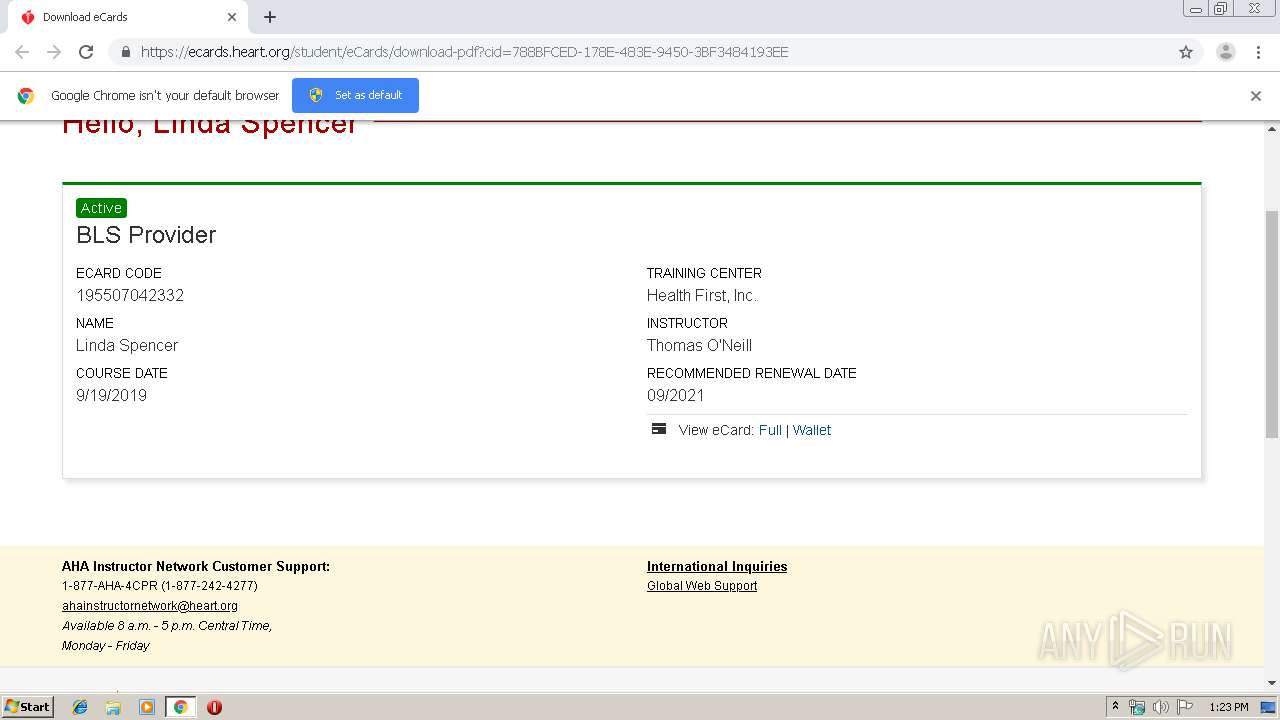Open the Windows Start menu
The width and height of the screenshot is (1280, 720).
[x=27, y=707]
